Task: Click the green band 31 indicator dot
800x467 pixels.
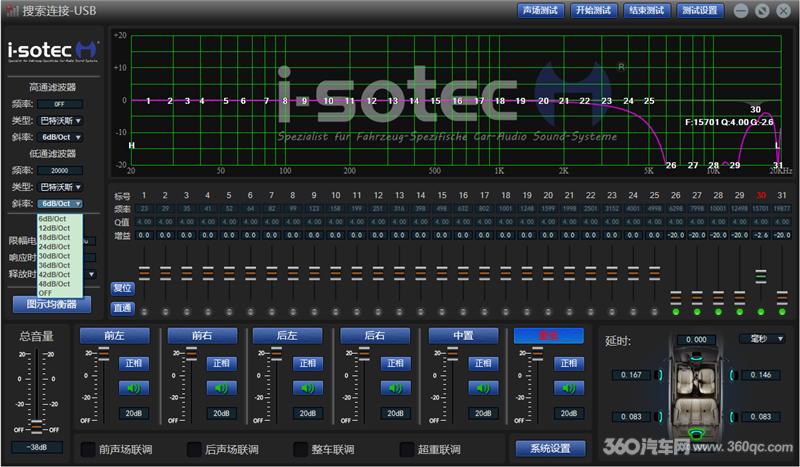Action: pyautogui.click(x=782, y=312)
